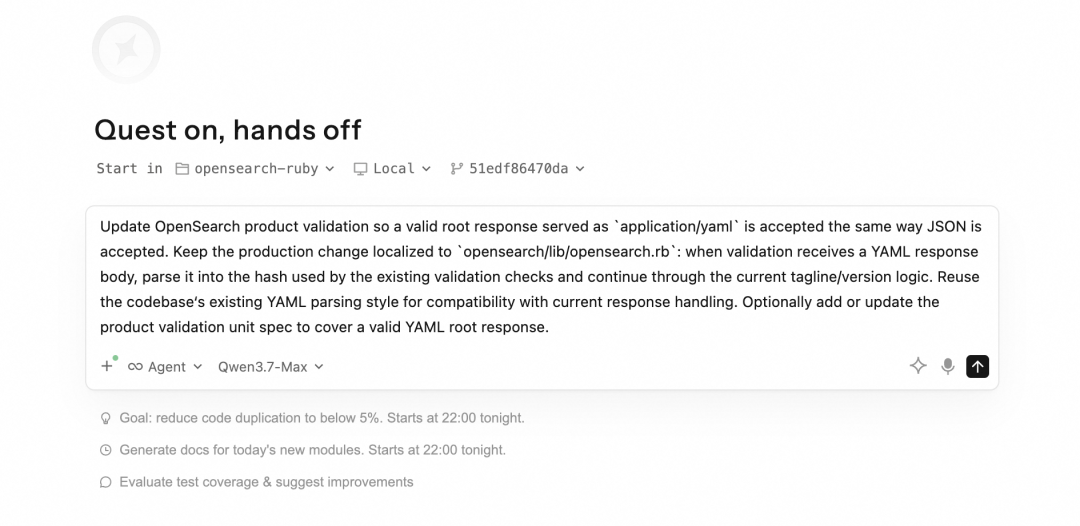This screenshot has width=1080, height=526.
Task: Activate the microphone voice input
Action: 948,366
